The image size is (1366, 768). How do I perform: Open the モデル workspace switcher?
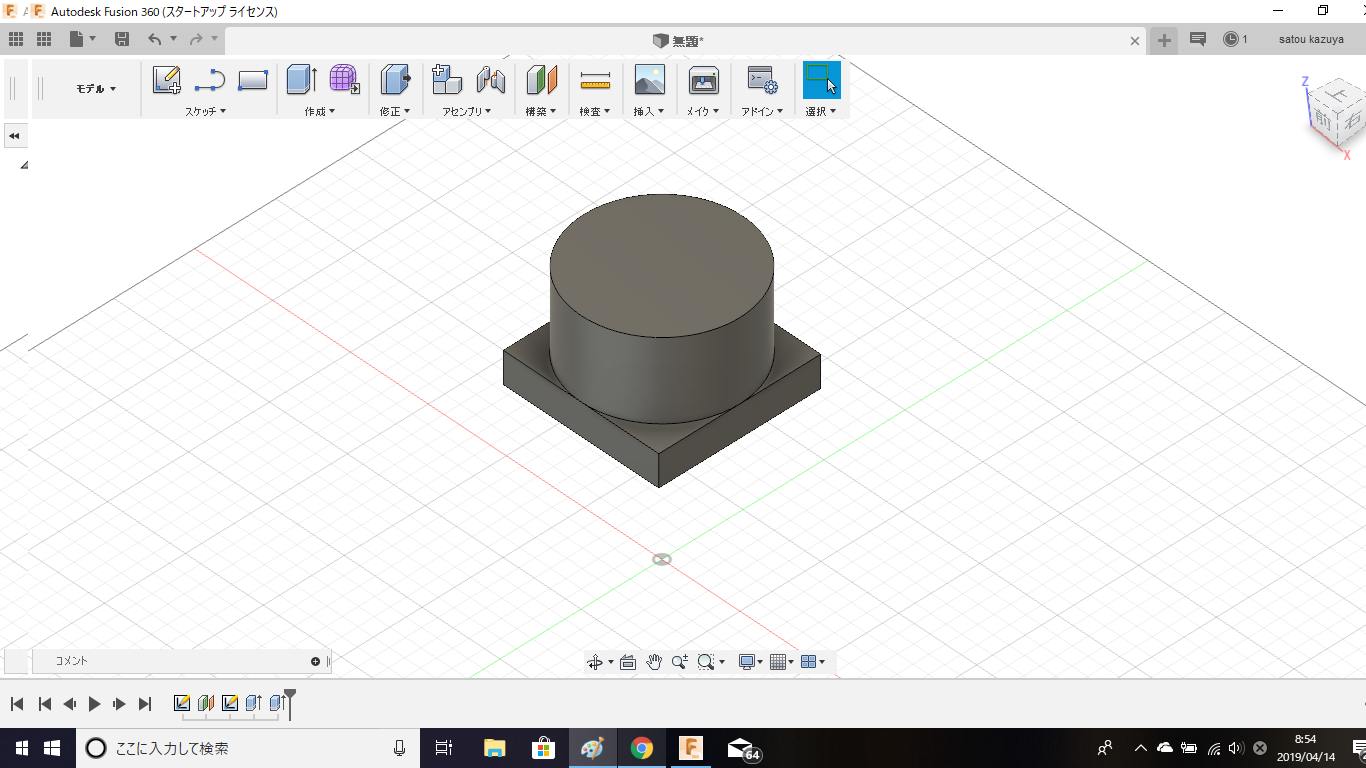click(96, 89)
